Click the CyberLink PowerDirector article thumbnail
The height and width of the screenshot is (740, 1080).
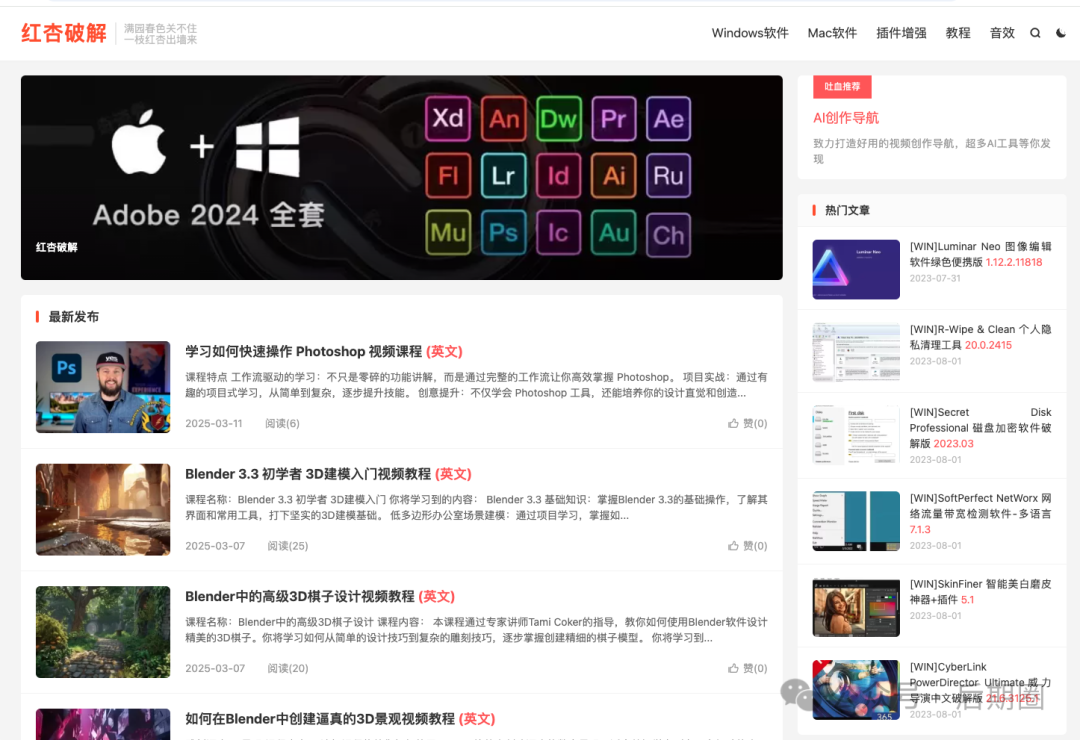[x=855, y=690]
